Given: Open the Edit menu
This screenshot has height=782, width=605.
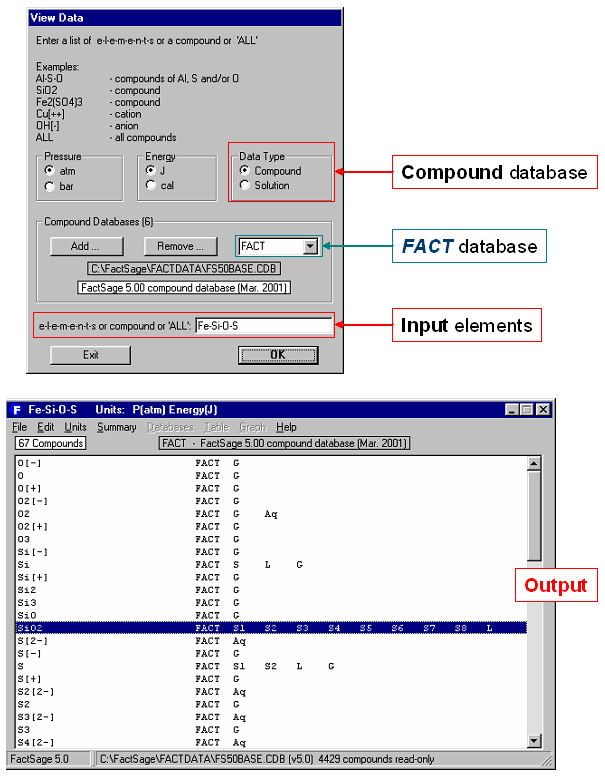Looking at the screenshot, I should pos(46,427).
